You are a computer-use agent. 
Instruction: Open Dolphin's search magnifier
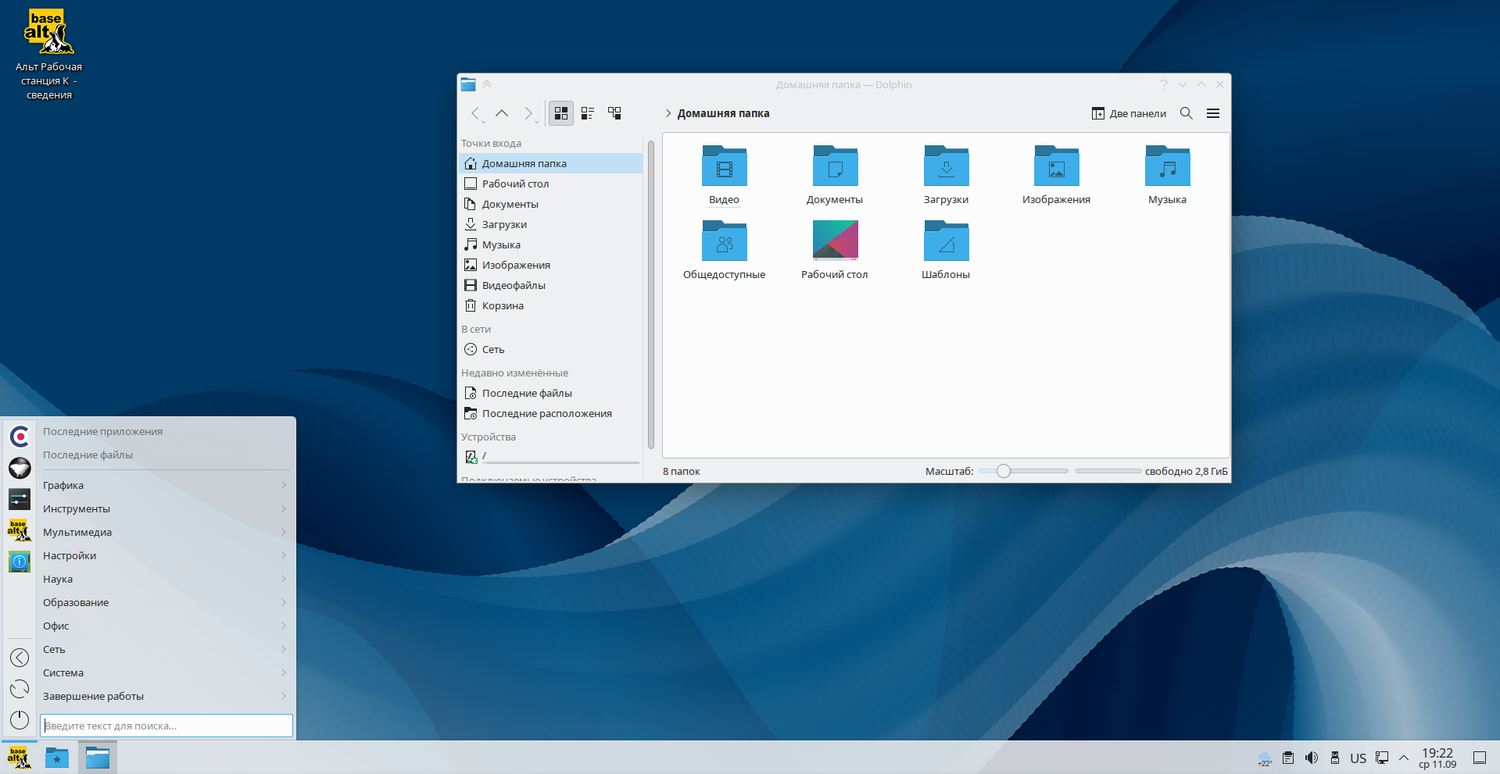1186,114
